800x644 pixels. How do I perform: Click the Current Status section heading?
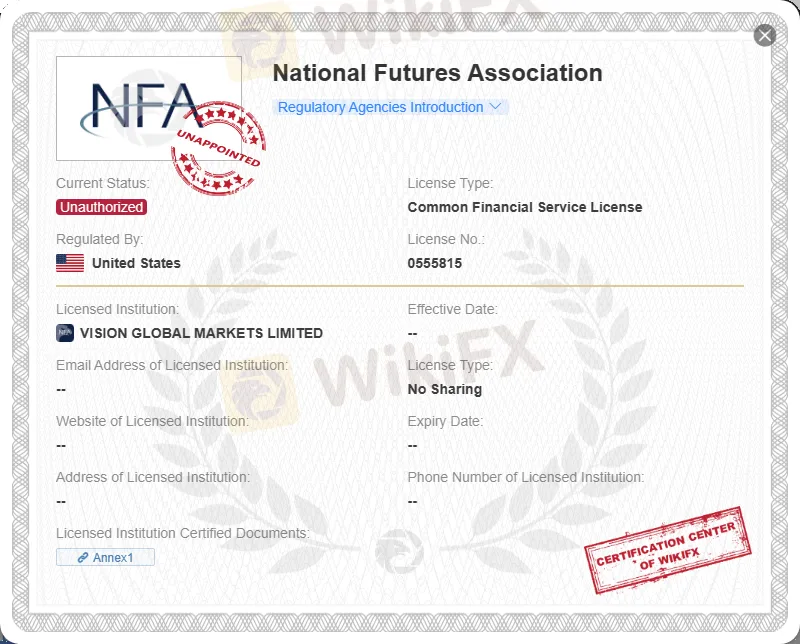tap(101, 183)
